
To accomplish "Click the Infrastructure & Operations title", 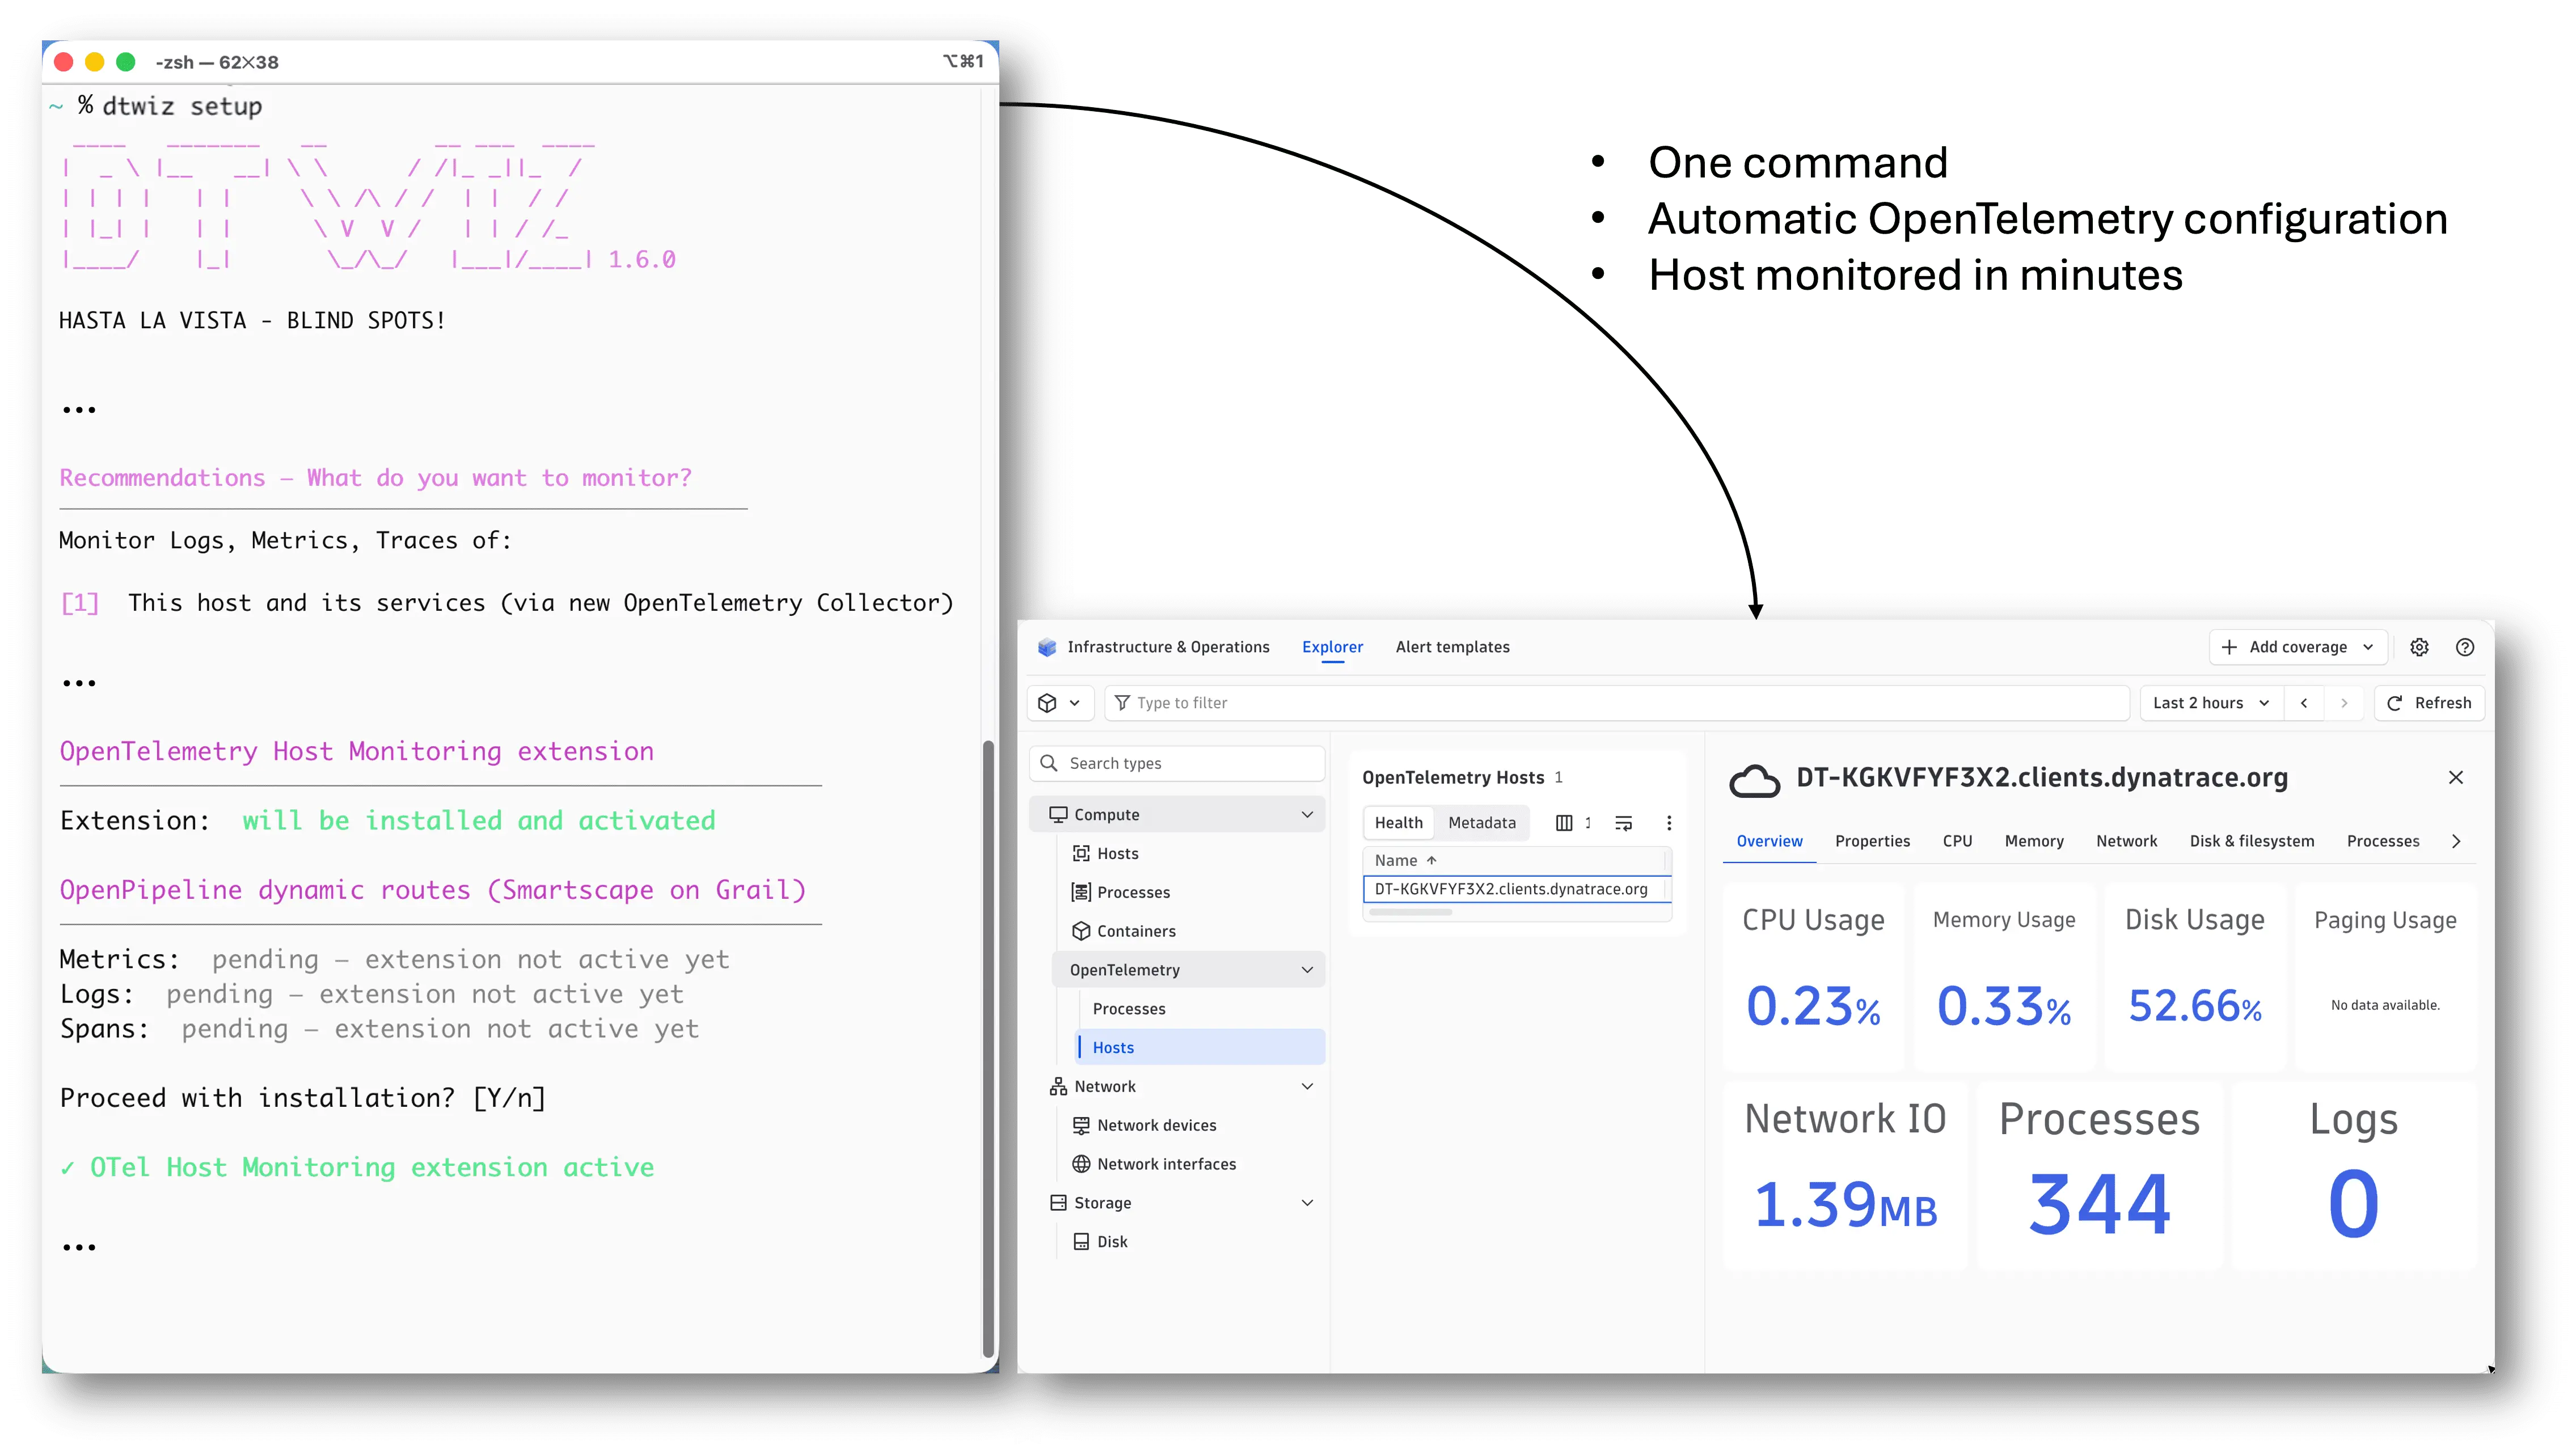I will [1168, 647].
